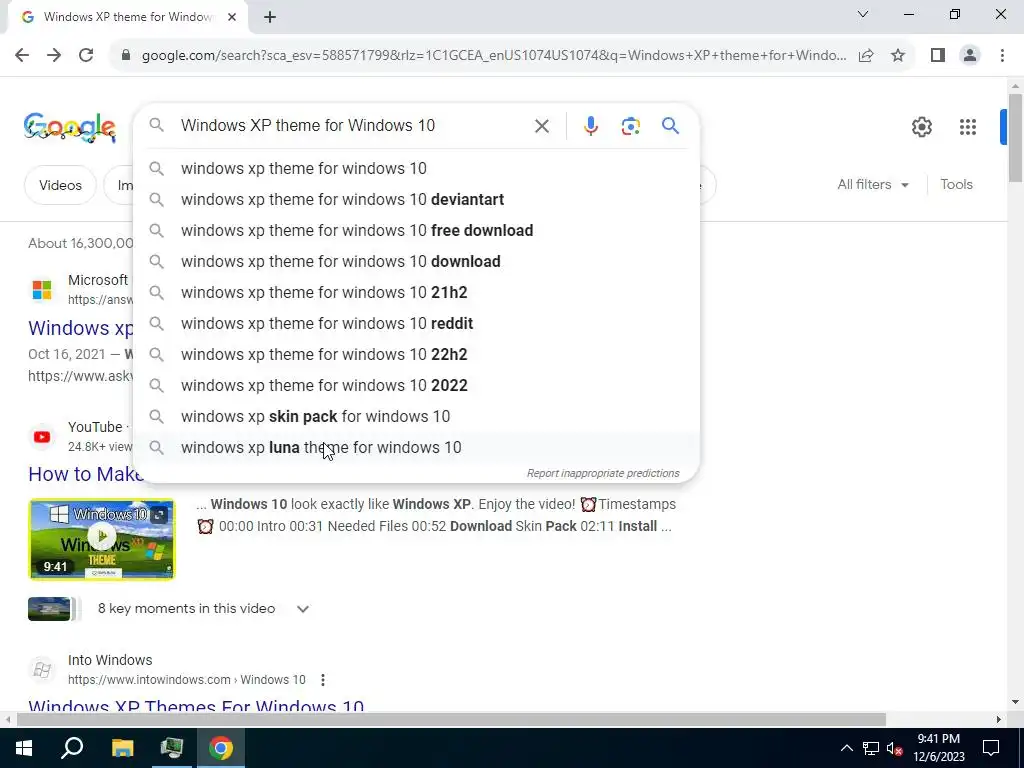Click the horizontal page scrollbar thumb

(451, 720)
